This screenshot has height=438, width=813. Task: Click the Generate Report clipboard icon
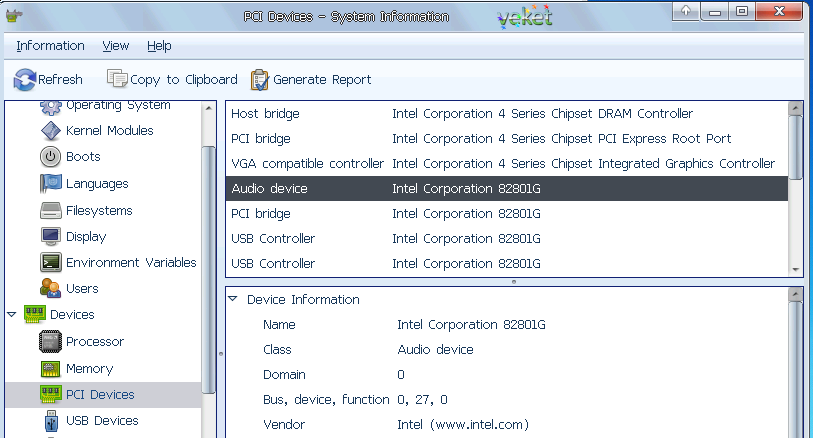click(x=260, y=79)
